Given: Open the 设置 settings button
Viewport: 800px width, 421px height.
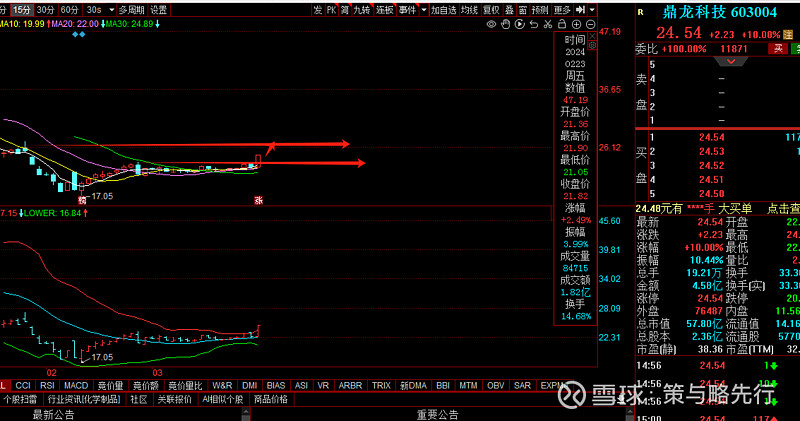Looking at the screenshot, I should coord(159,10).
